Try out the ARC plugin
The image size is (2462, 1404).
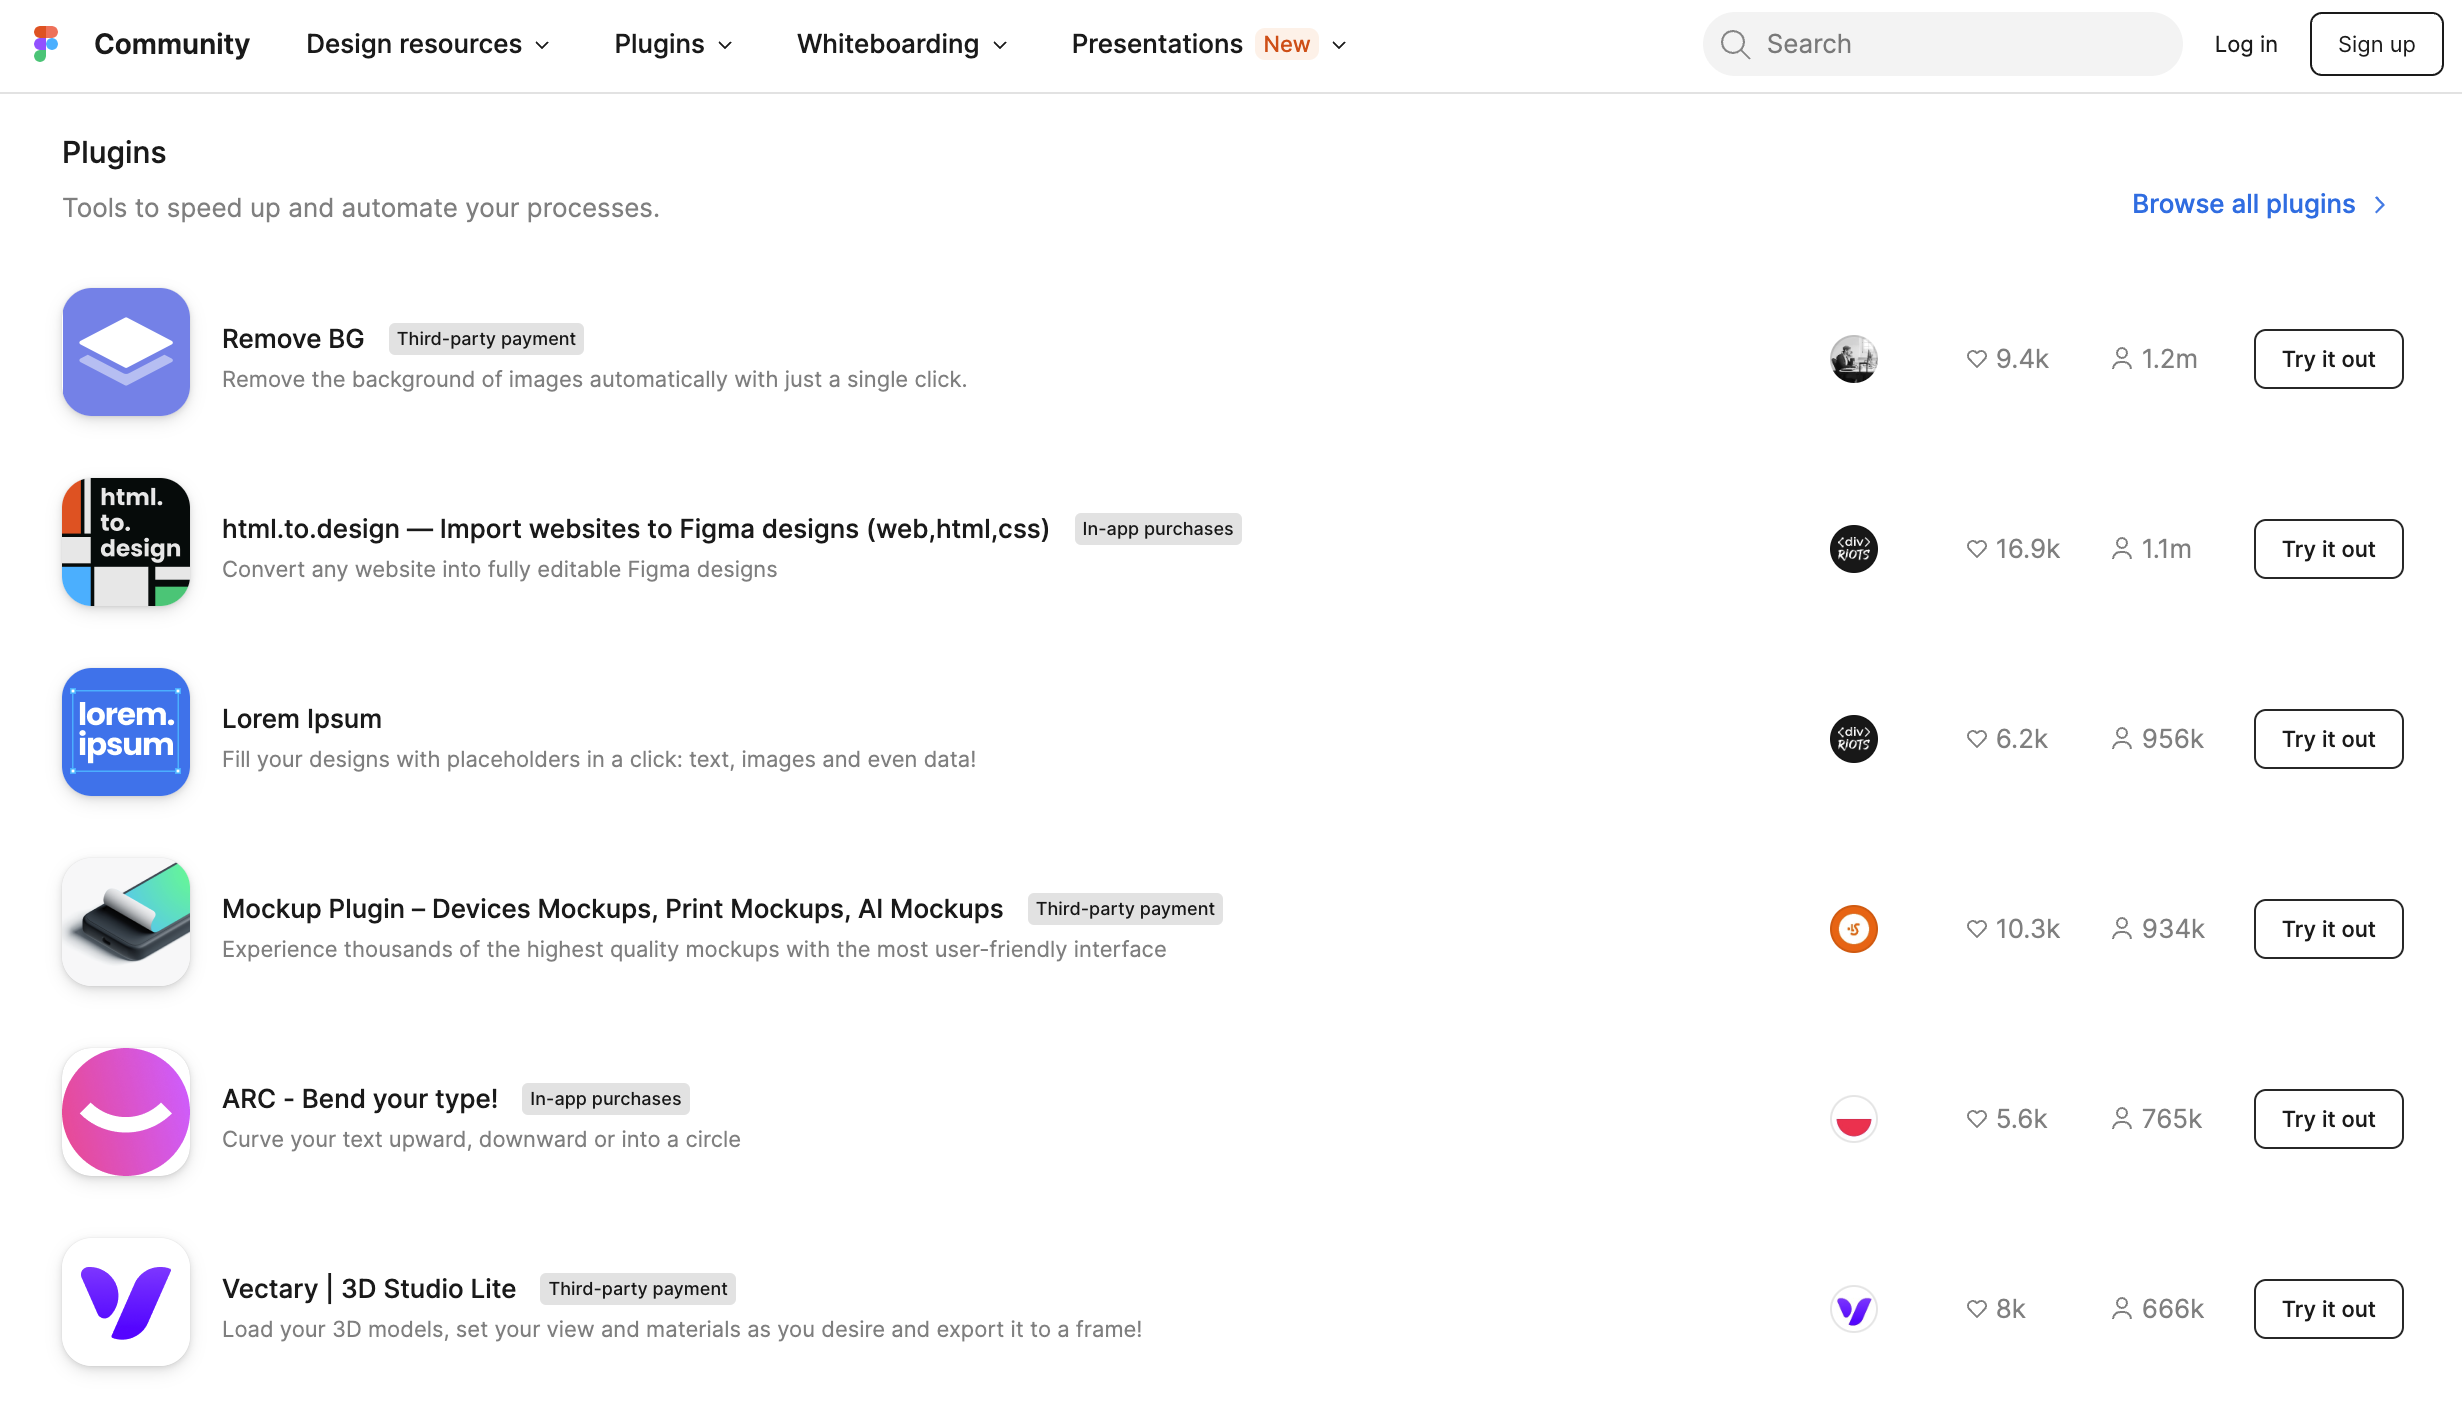point(2328,1119)
